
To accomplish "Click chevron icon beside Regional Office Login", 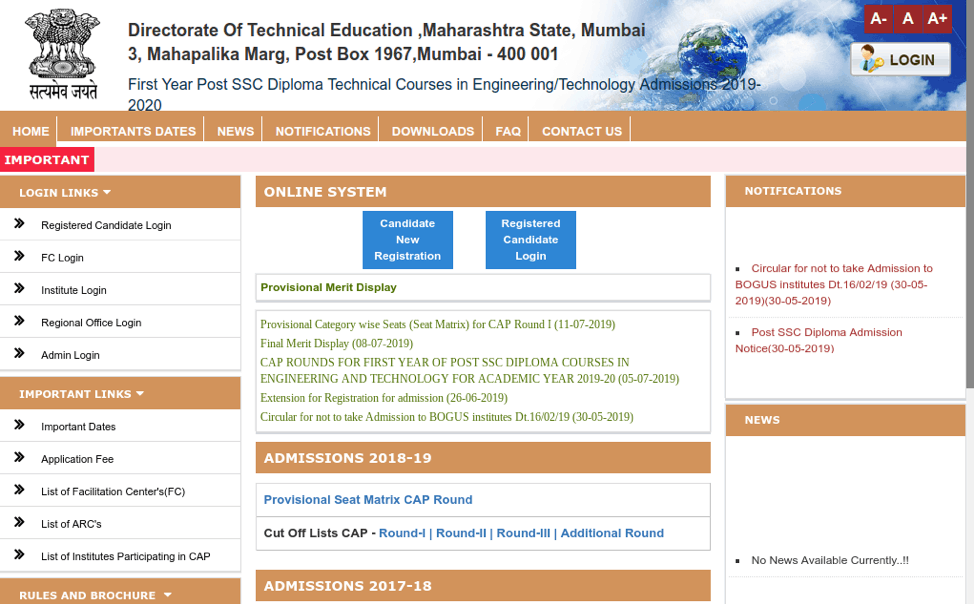I will coord(19,321).
